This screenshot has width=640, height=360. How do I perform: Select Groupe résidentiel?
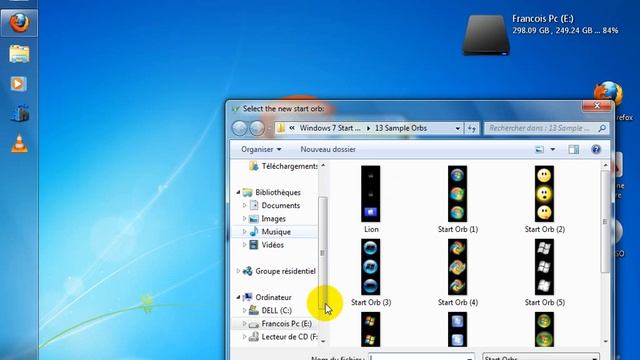click(285, 271)
